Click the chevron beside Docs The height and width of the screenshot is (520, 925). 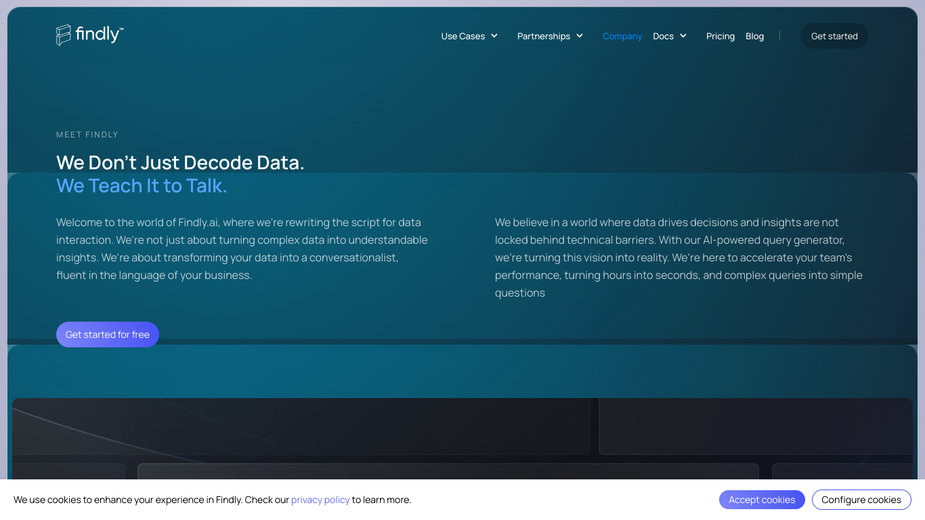pyautogui.click(x=683, y=36)
